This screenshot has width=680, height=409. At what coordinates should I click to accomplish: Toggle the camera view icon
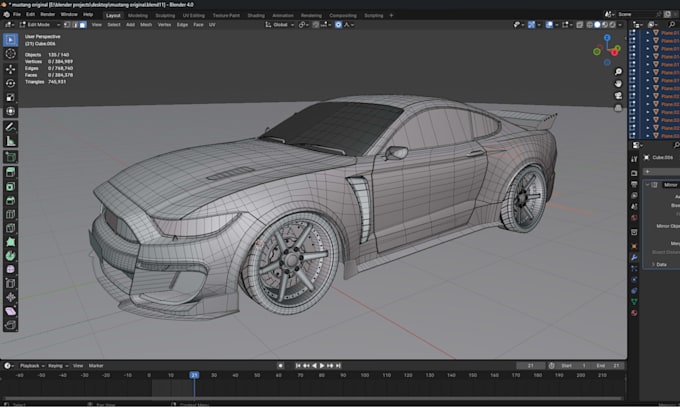pyautogui.click(x=618, y=96)
